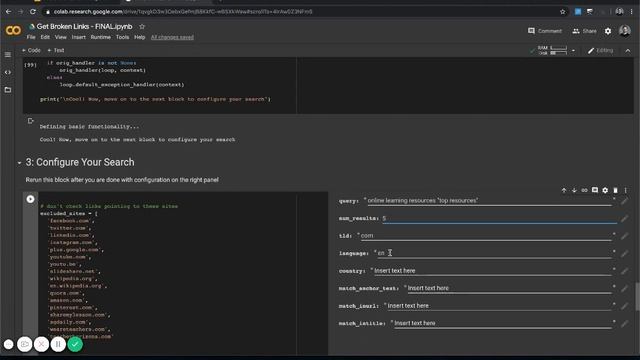Click the match_inurl text field
Viewport: 640px width, 360px height.
(499, 306)
